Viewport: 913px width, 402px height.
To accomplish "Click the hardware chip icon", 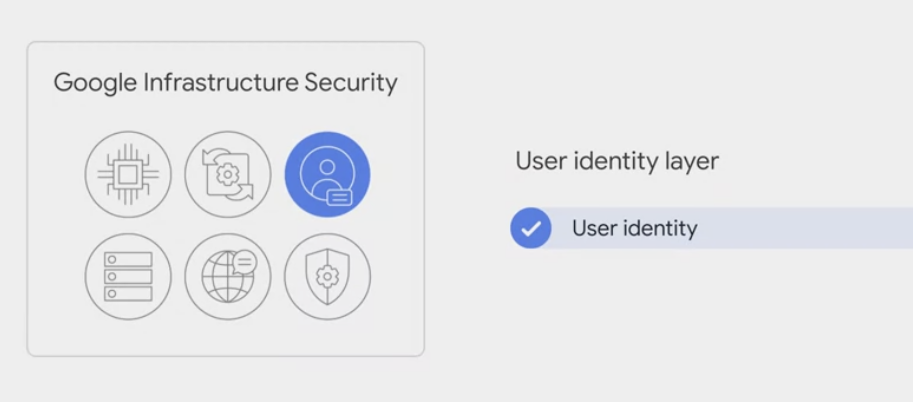I will [128, 175].
